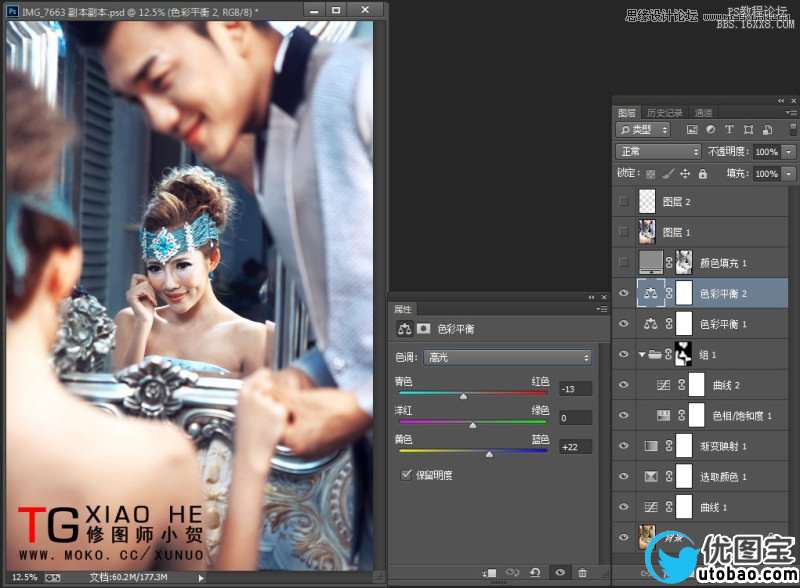Clip adjustment to layer below button
This screenshot has height=588, width=800.
(489, 573)
